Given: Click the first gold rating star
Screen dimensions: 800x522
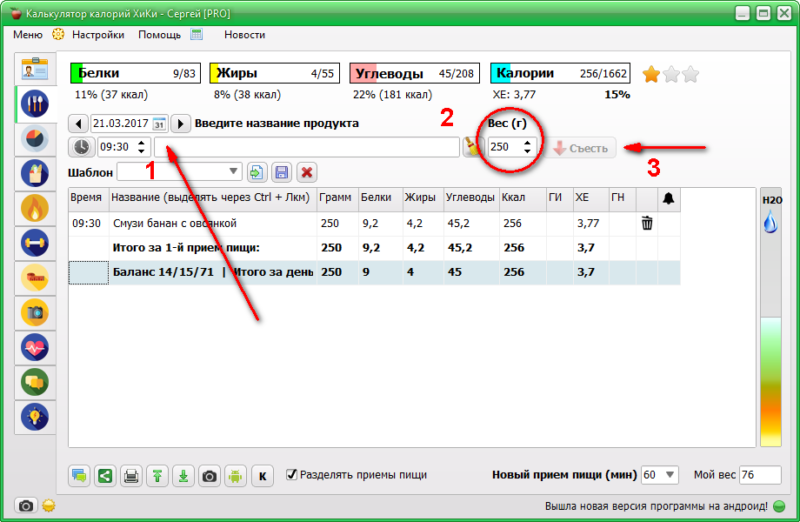Looking at the screenshot, I should (x=651, y=74).
